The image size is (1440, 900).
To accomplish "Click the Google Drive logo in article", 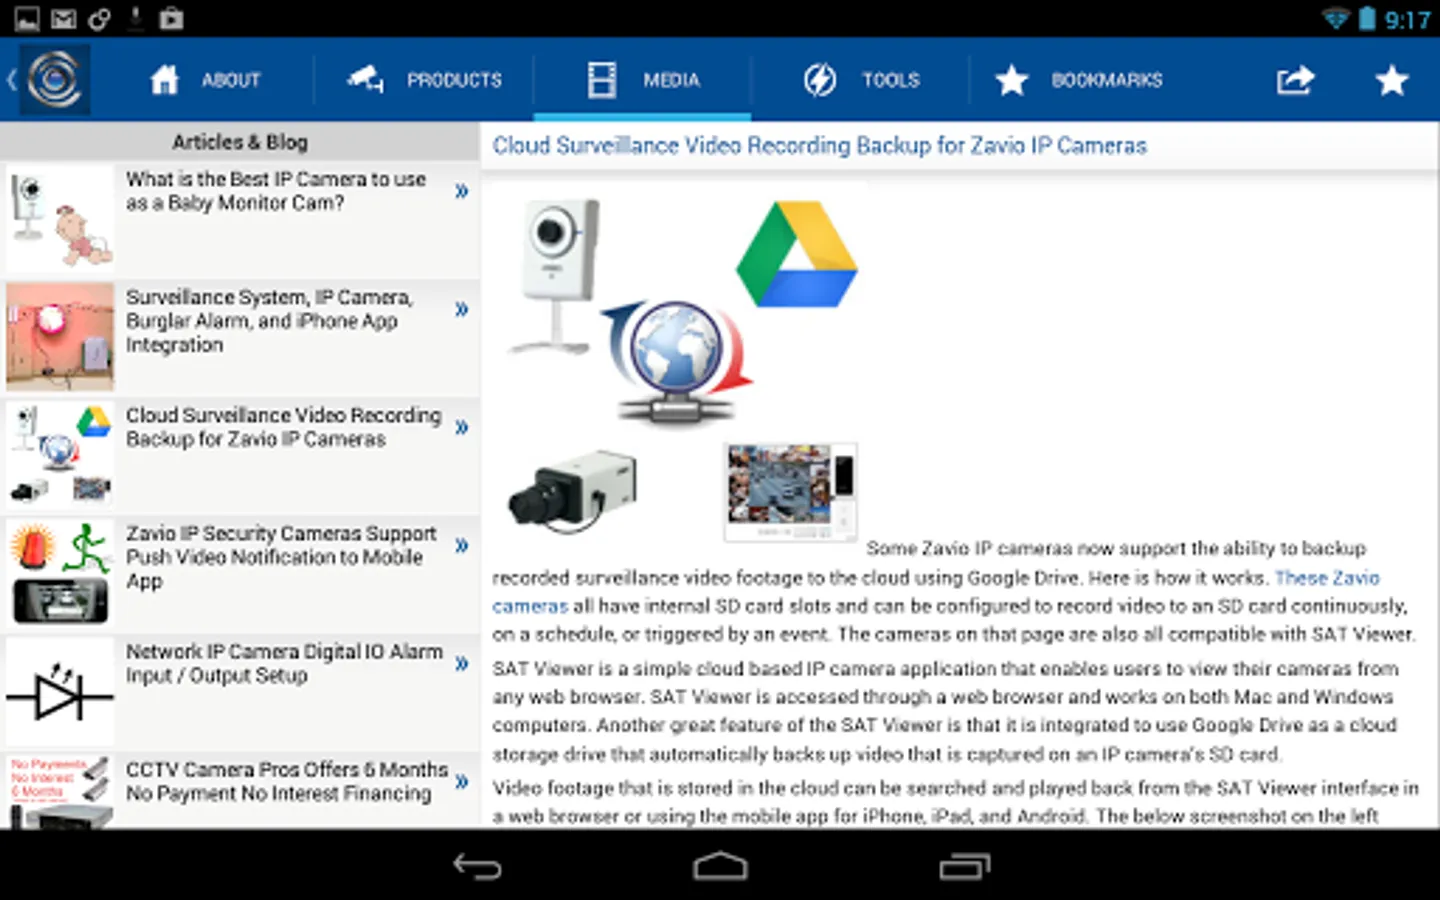I will pos(797,254).
